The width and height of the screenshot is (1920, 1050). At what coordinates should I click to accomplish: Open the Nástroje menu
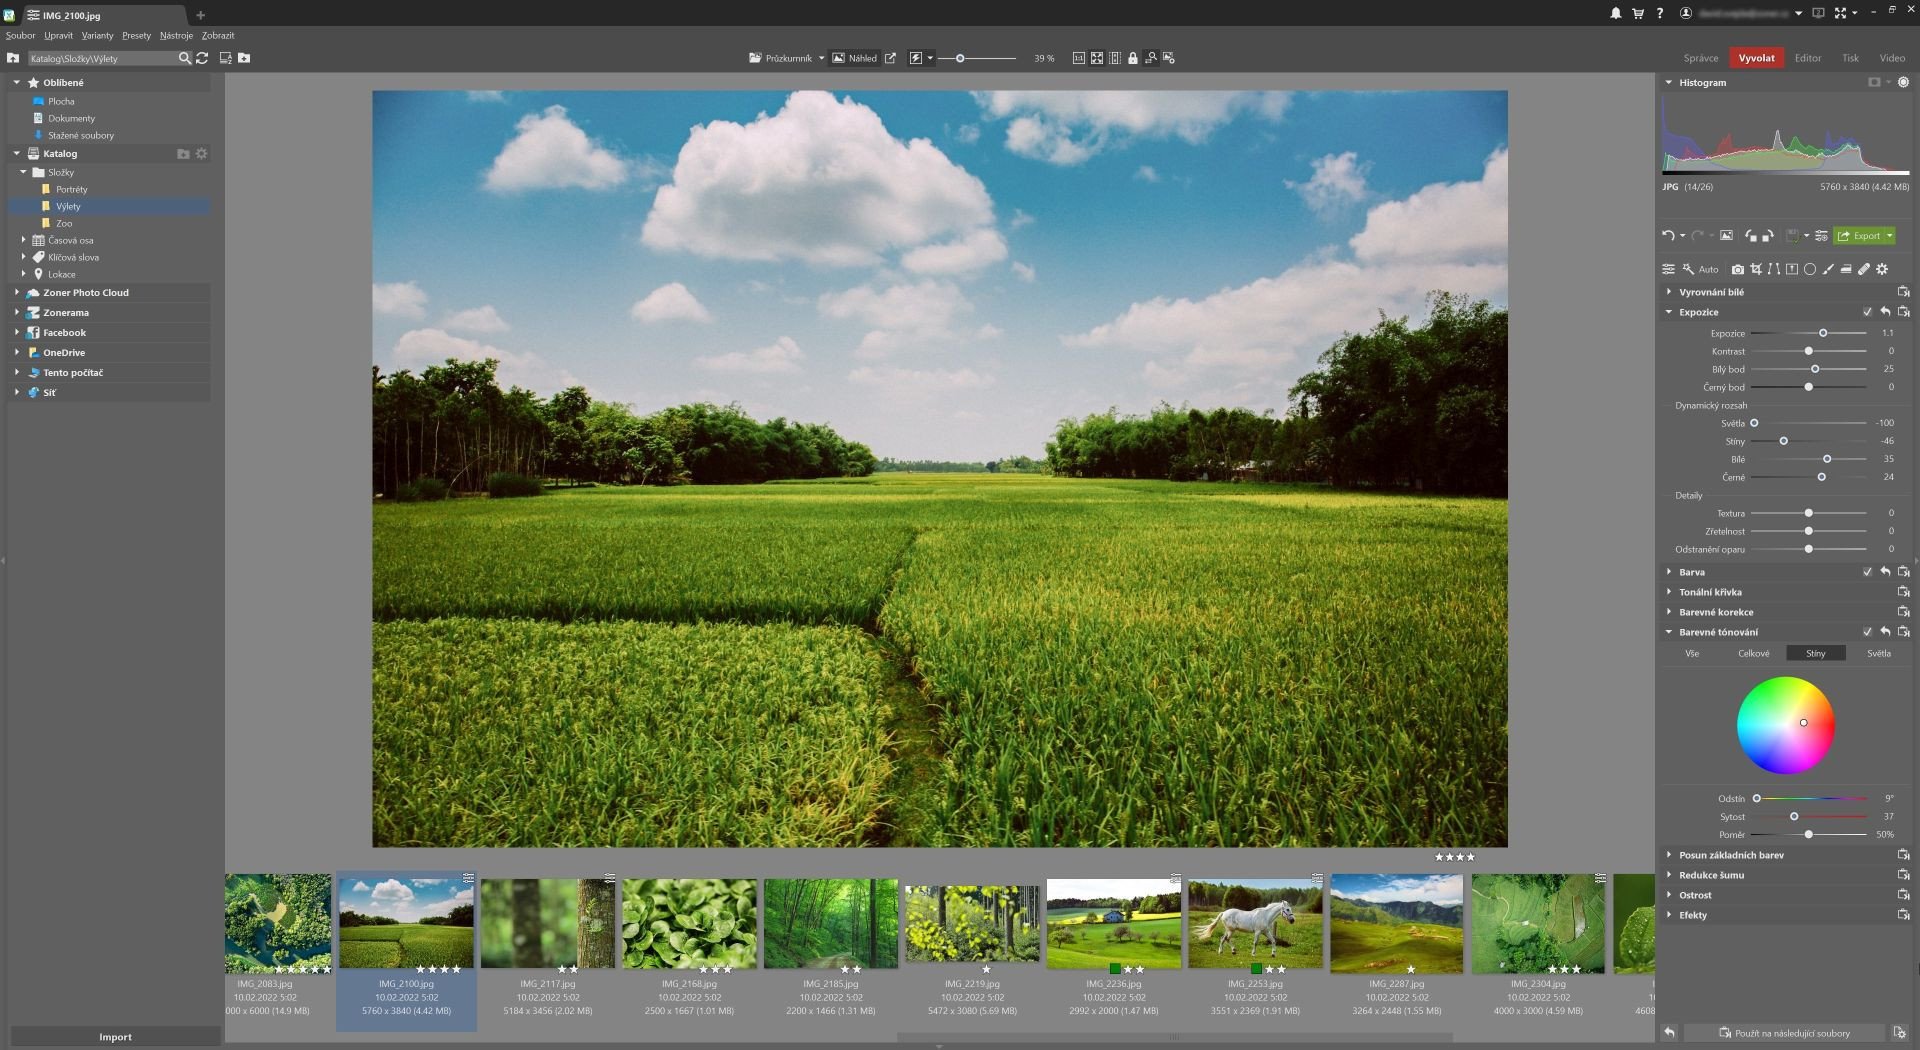coord(176,35)
